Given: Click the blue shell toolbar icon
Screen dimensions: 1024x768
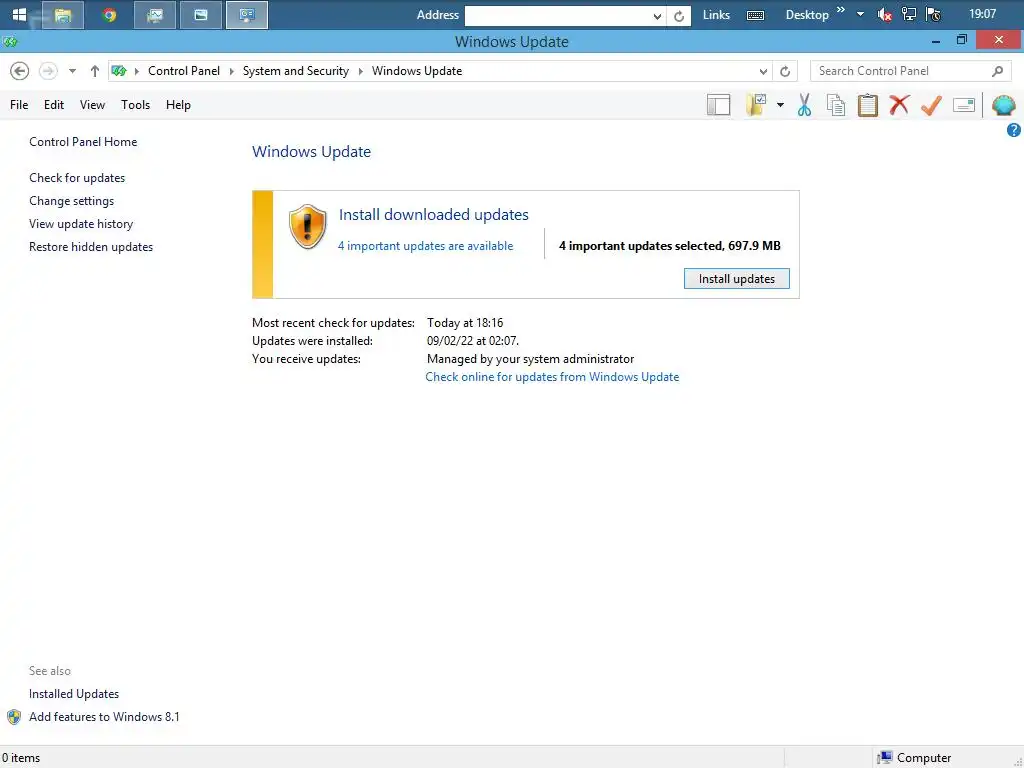Looking at the screenshot, I should tap(1004, 105).
